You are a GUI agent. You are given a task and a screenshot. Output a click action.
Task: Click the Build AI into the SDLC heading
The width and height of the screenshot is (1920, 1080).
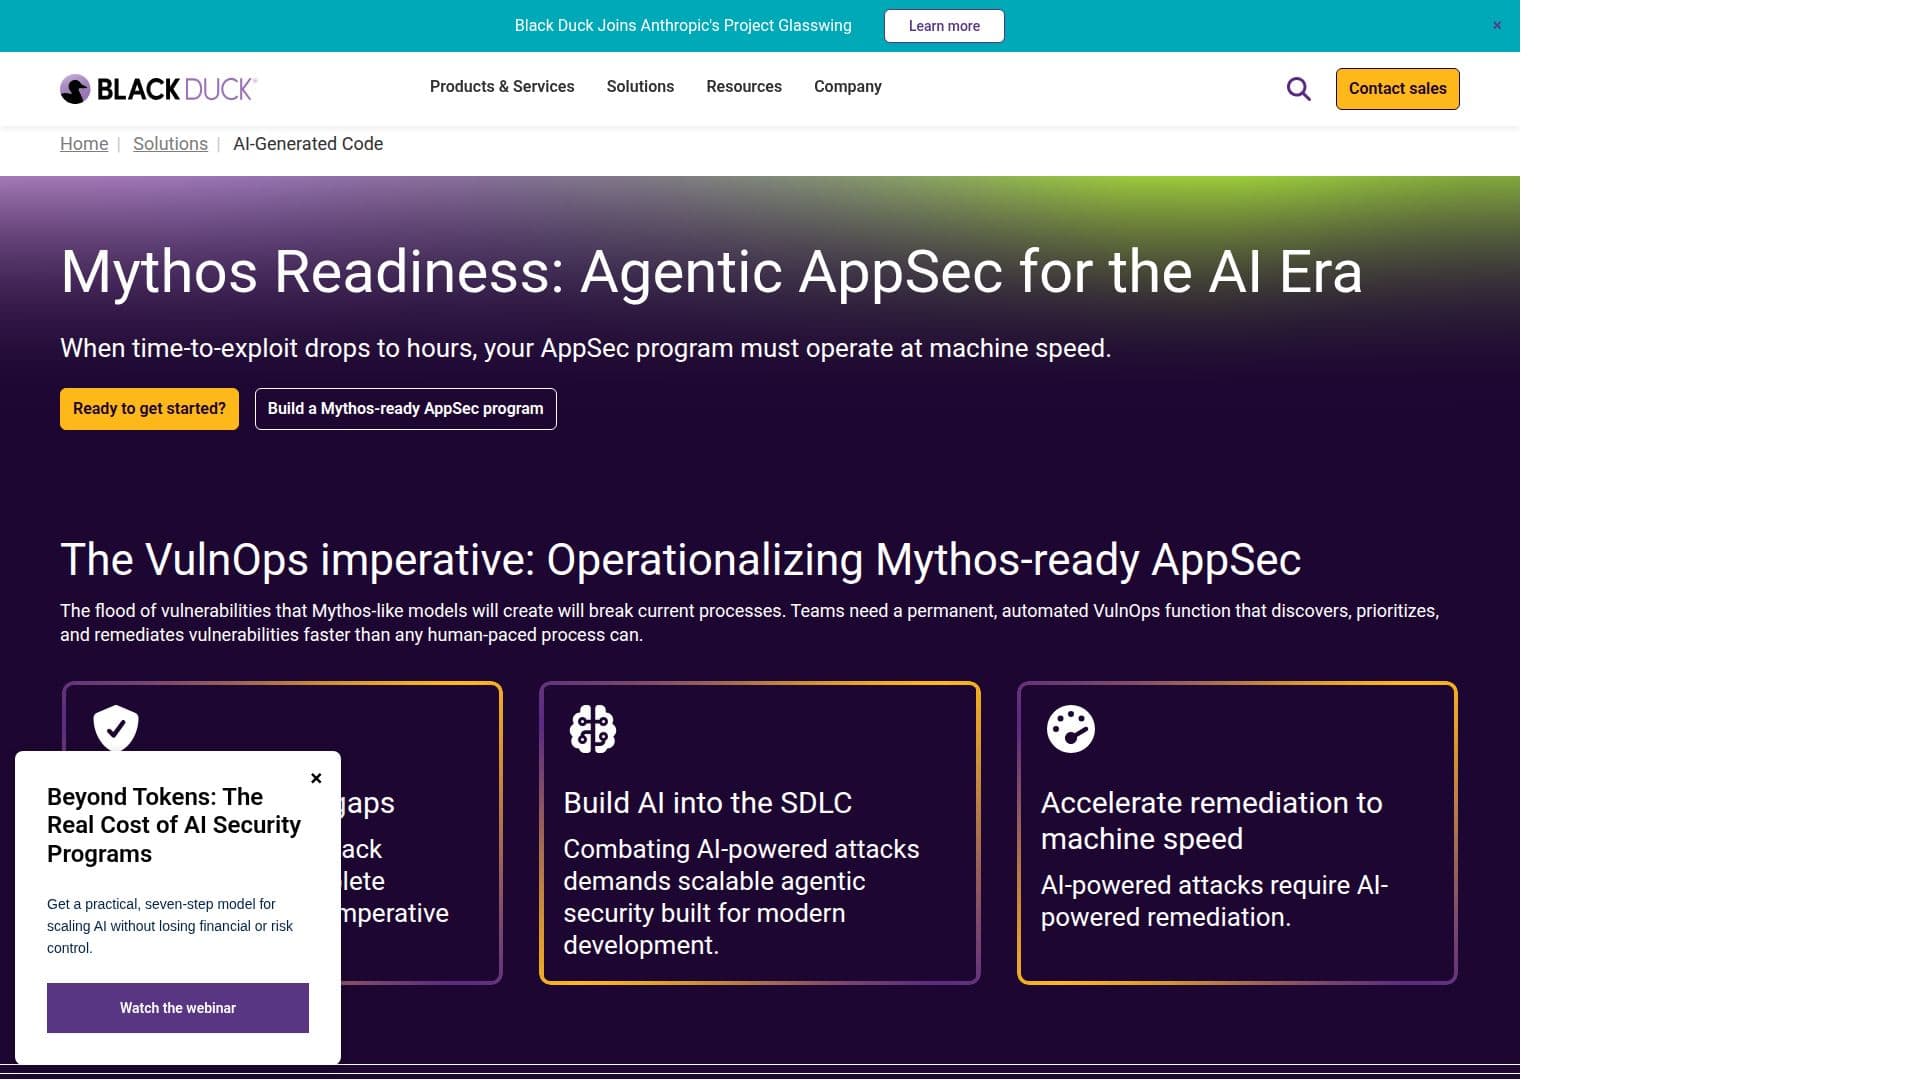(707, 803)
